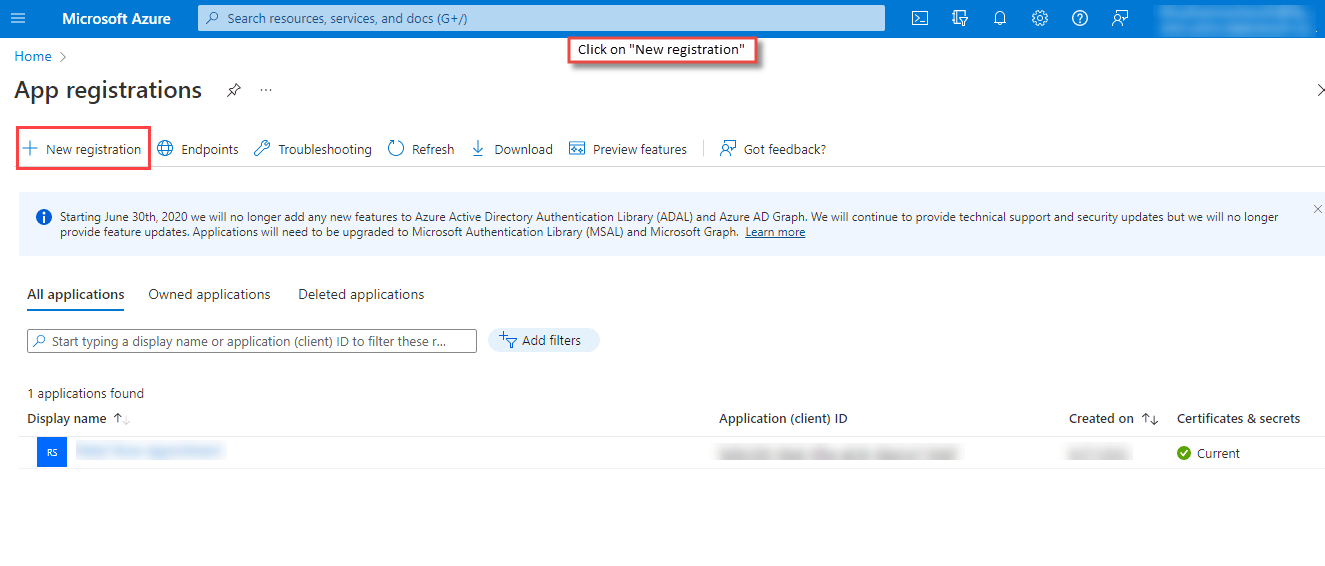Switch to Deleted applications tab

tap(361, 295)
